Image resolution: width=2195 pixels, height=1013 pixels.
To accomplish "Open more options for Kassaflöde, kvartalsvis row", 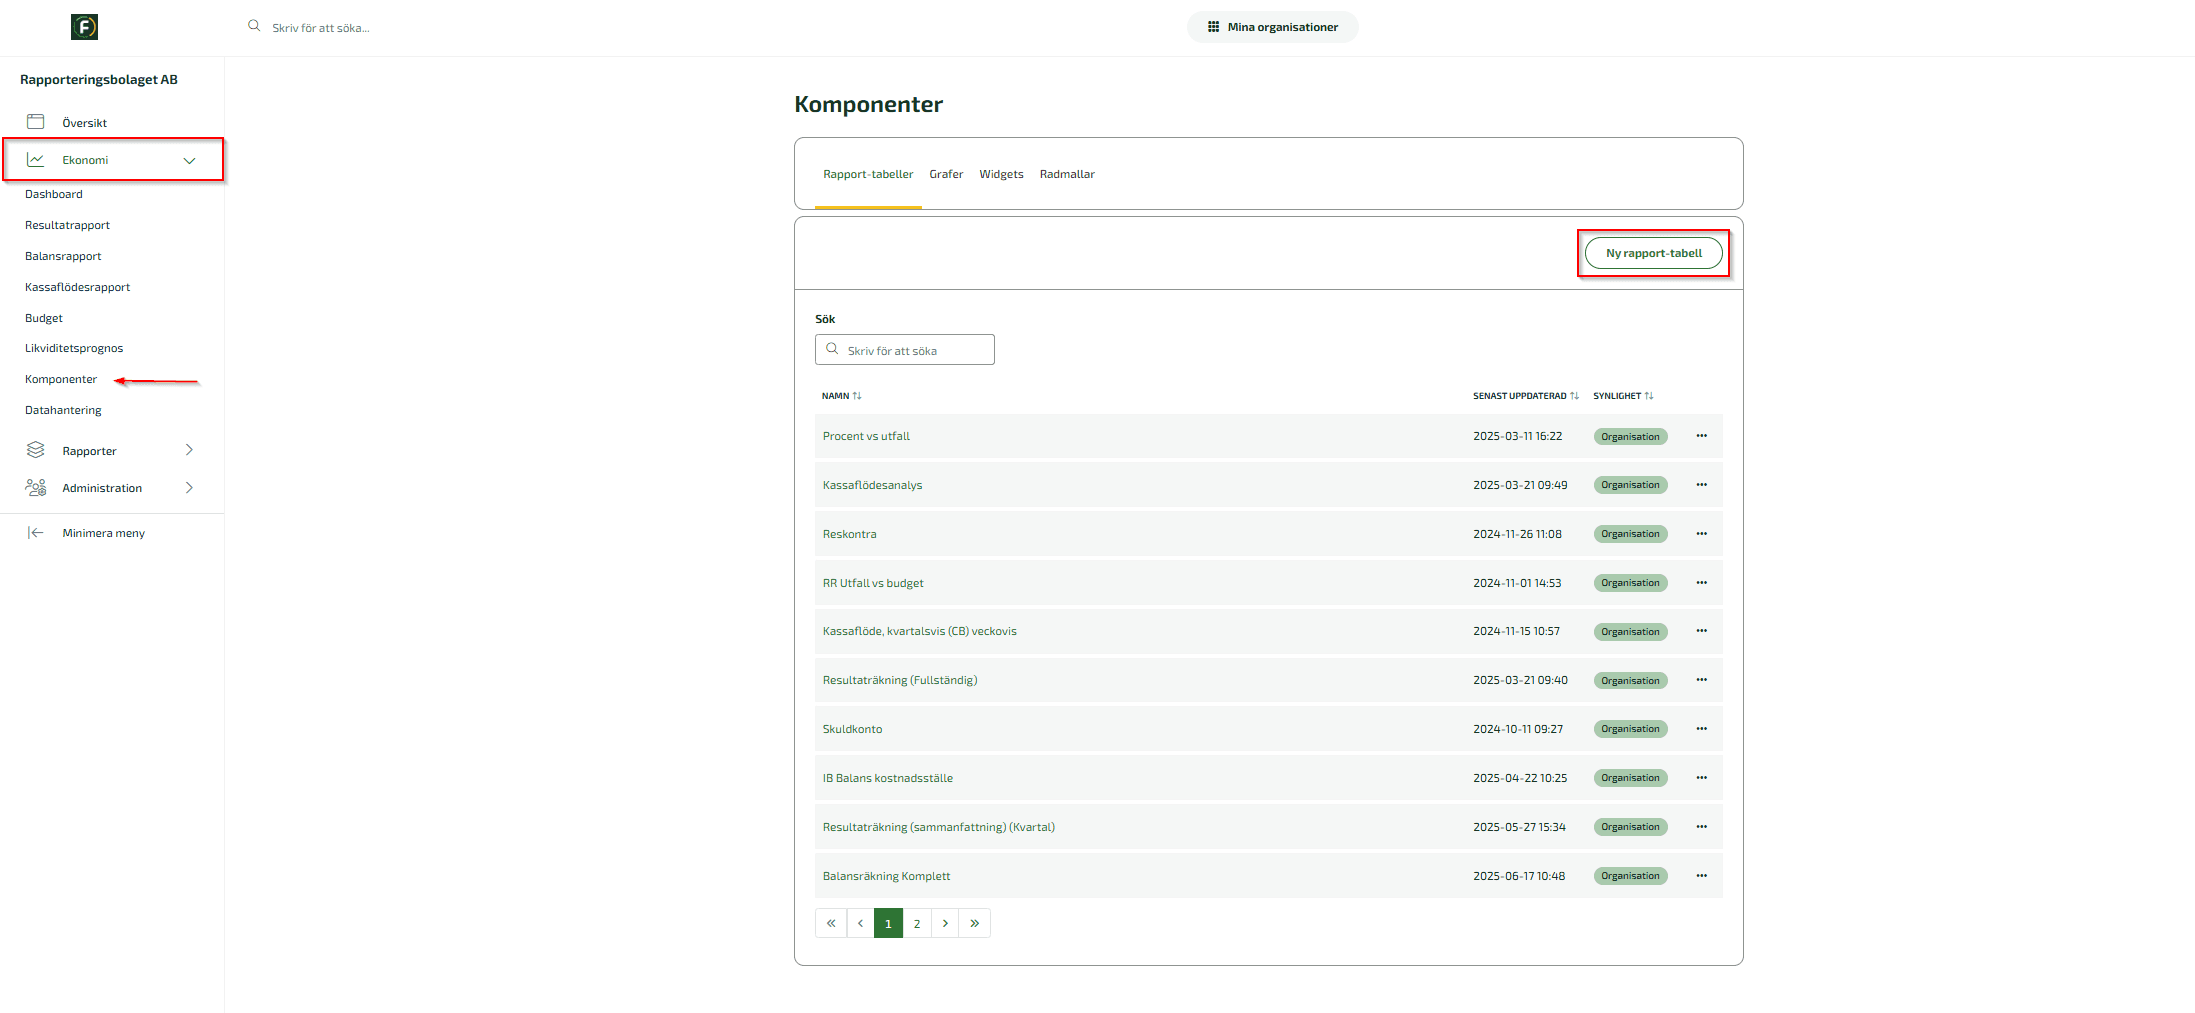I will (x=1702, y=631).
